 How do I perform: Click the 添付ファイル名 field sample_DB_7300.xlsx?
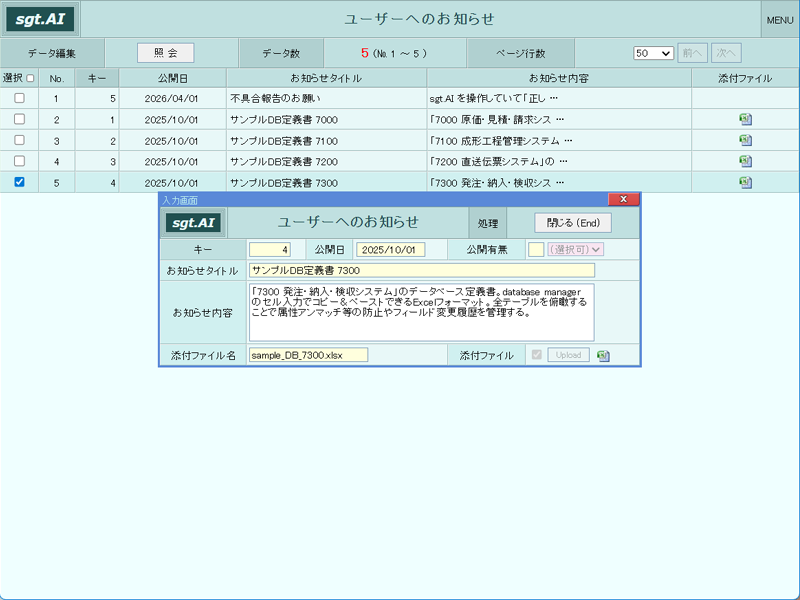(x=308, y=355)
